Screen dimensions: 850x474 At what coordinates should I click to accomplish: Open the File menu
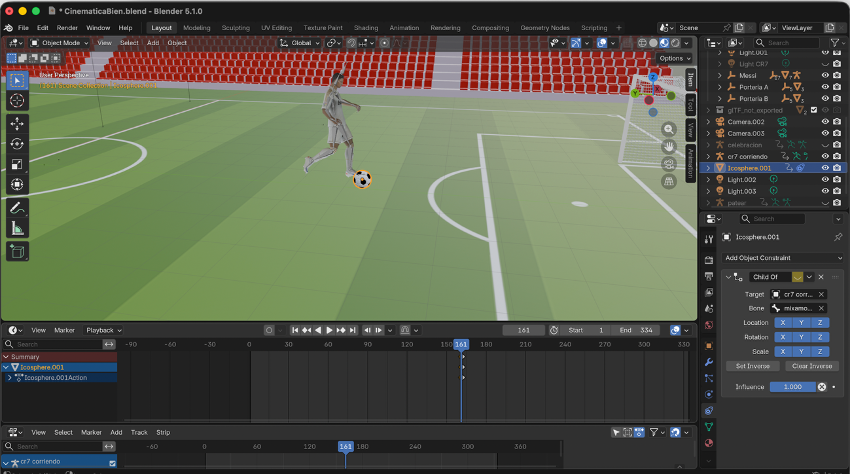point(23,28)
